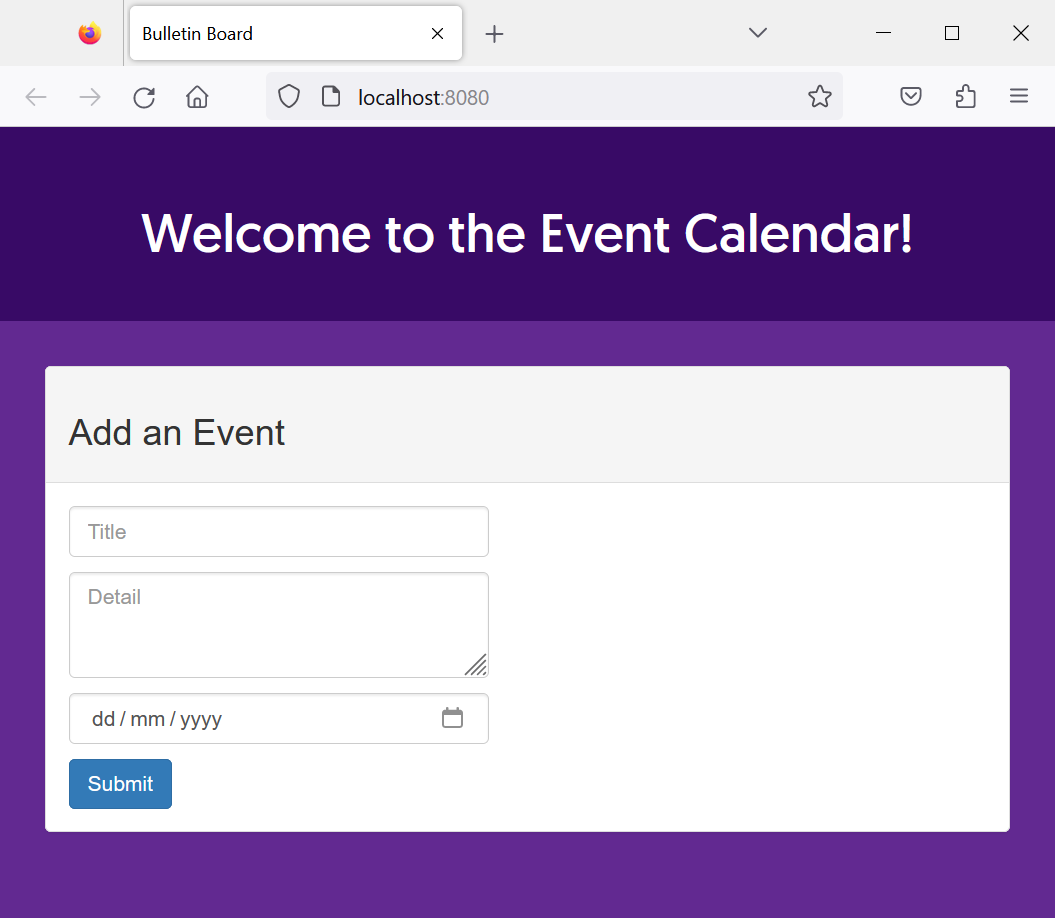The image size is (1055, 918).
Task: Close the Firefox window
Action: [x=1021, y=33]
